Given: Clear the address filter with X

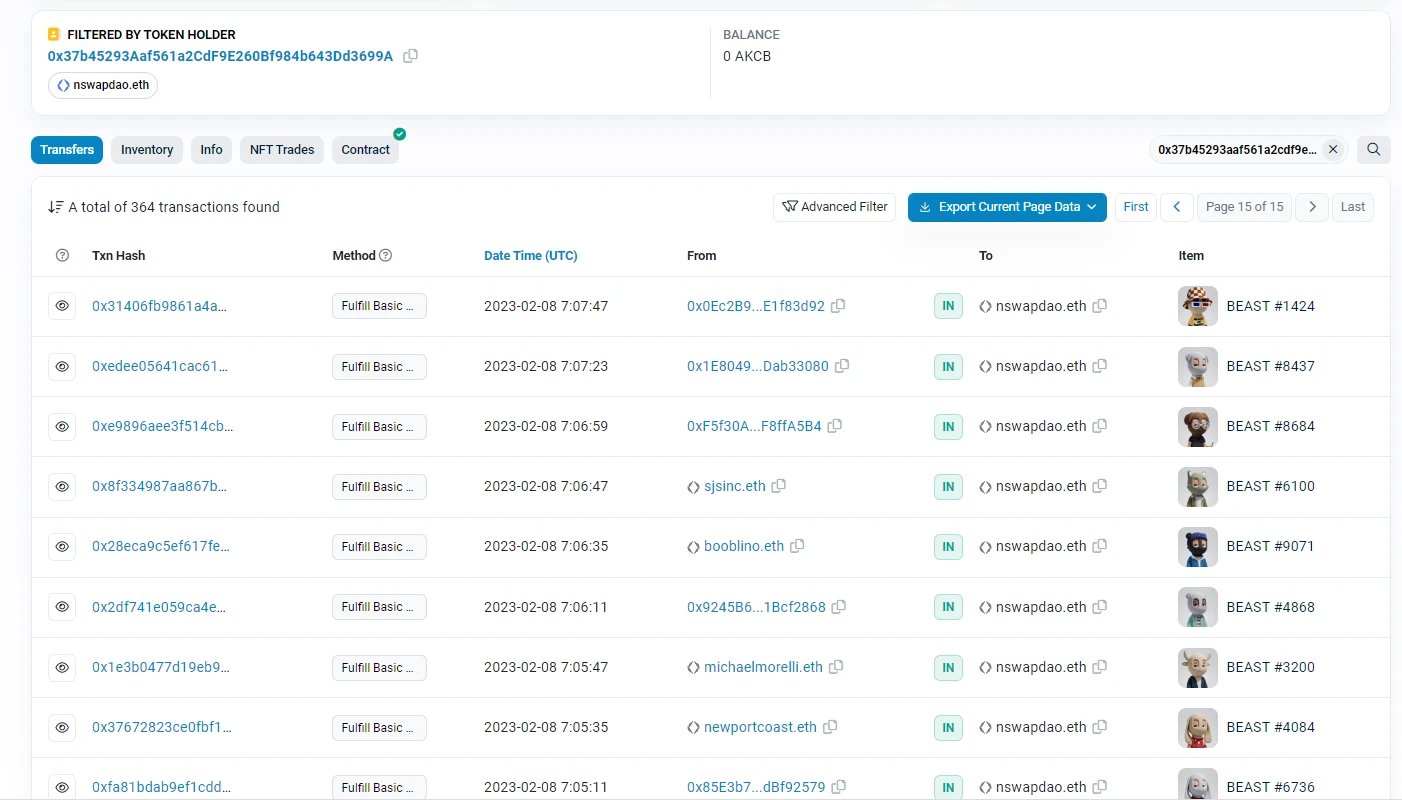Looking at the screenshot, I should click(x=1332, y=150).
